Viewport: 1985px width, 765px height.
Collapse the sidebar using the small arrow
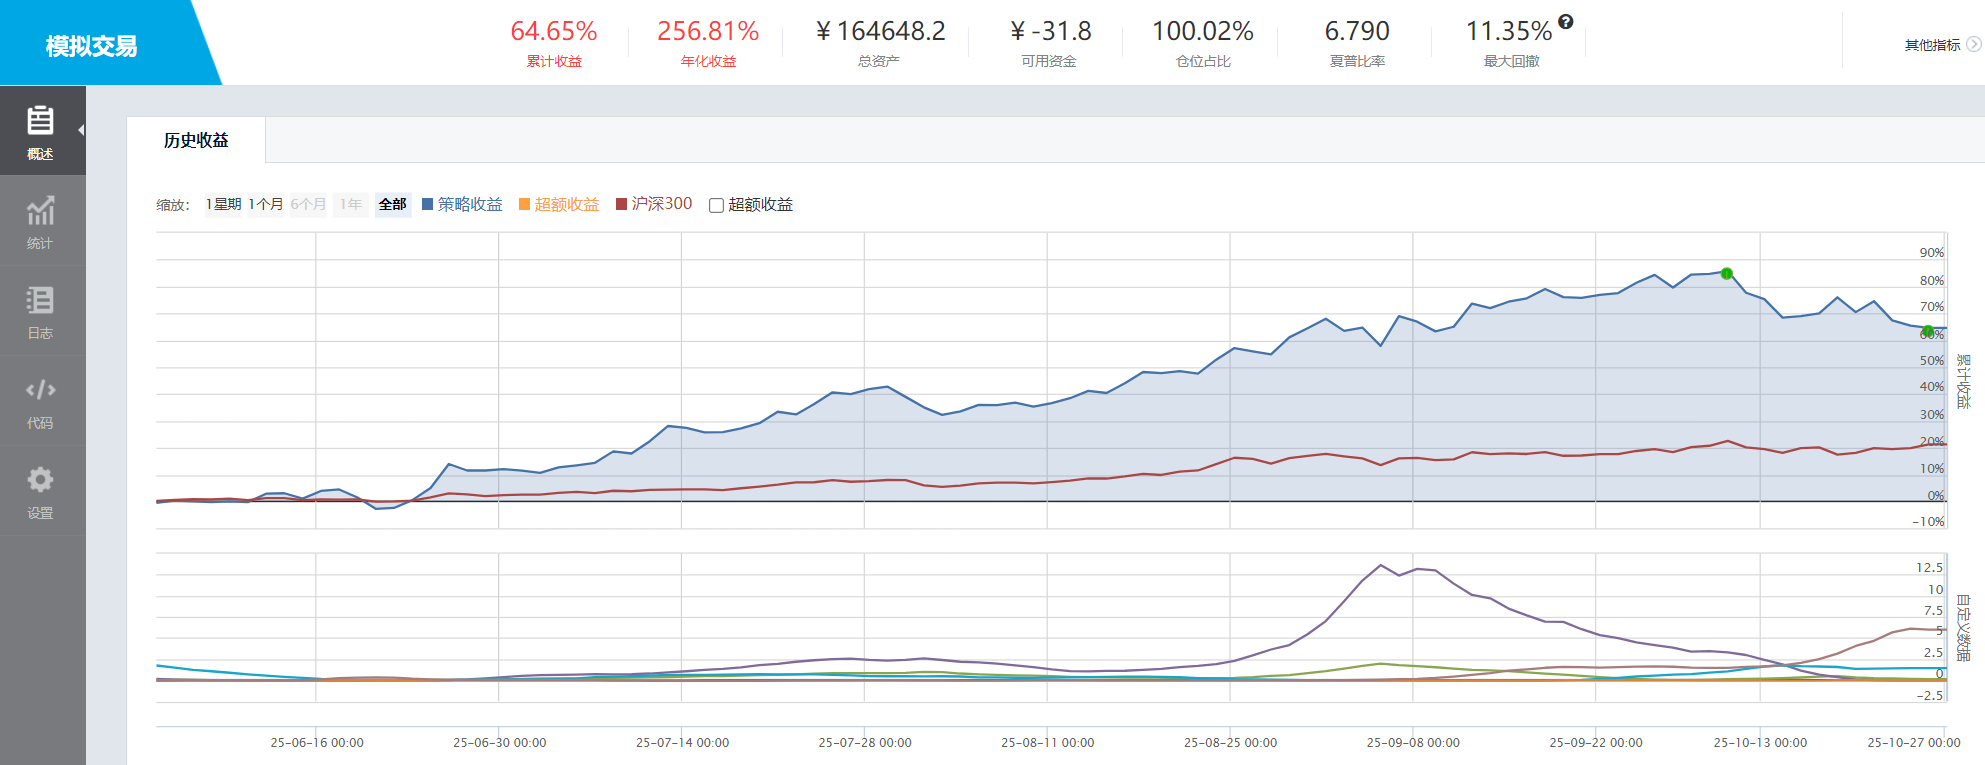click(81, 130)
